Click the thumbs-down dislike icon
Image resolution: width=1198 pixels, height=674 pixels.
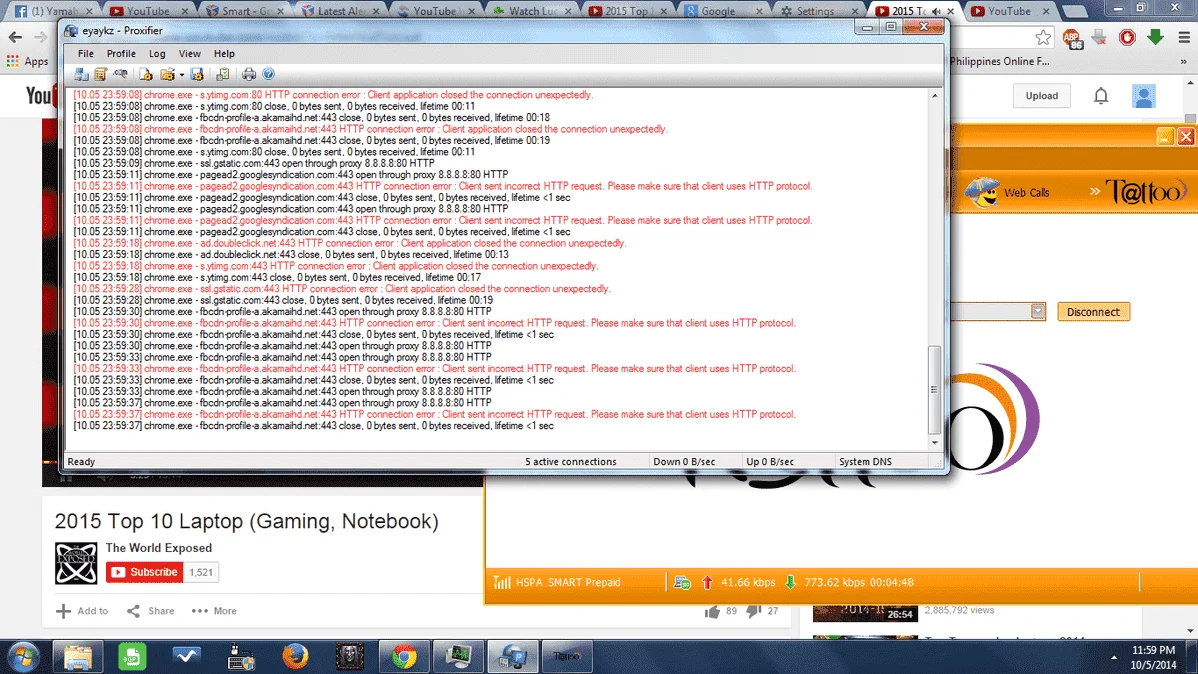click(753, 611)
